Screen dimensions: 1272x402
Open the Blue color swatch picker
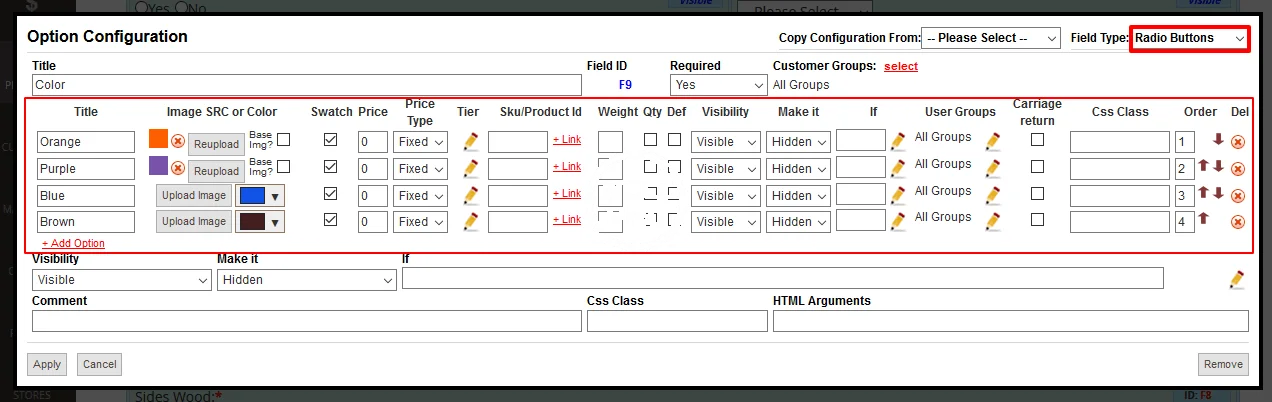point(259,195)
